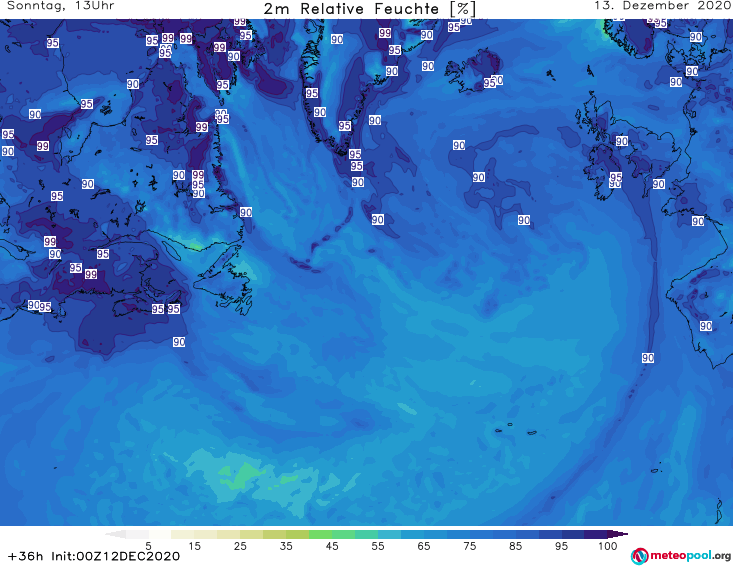Click the legend label '85'
The width and height of the screenshot is (733, 566).
[x=516, y=546]
